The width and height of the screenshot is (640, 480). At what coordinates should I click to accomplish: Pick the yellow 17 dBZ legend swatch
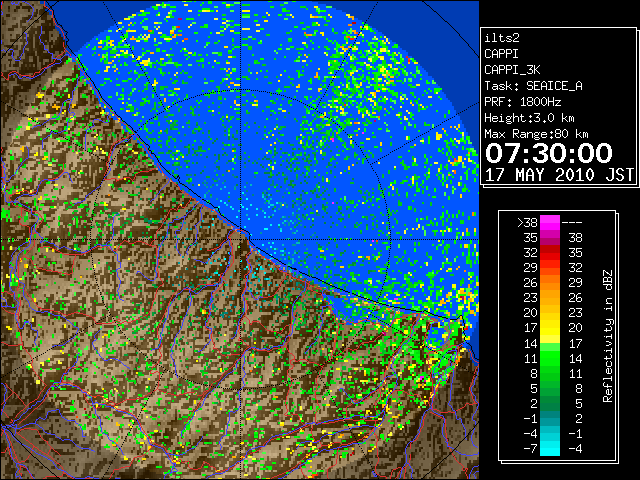pyautogui.click(x=550, y=328)
